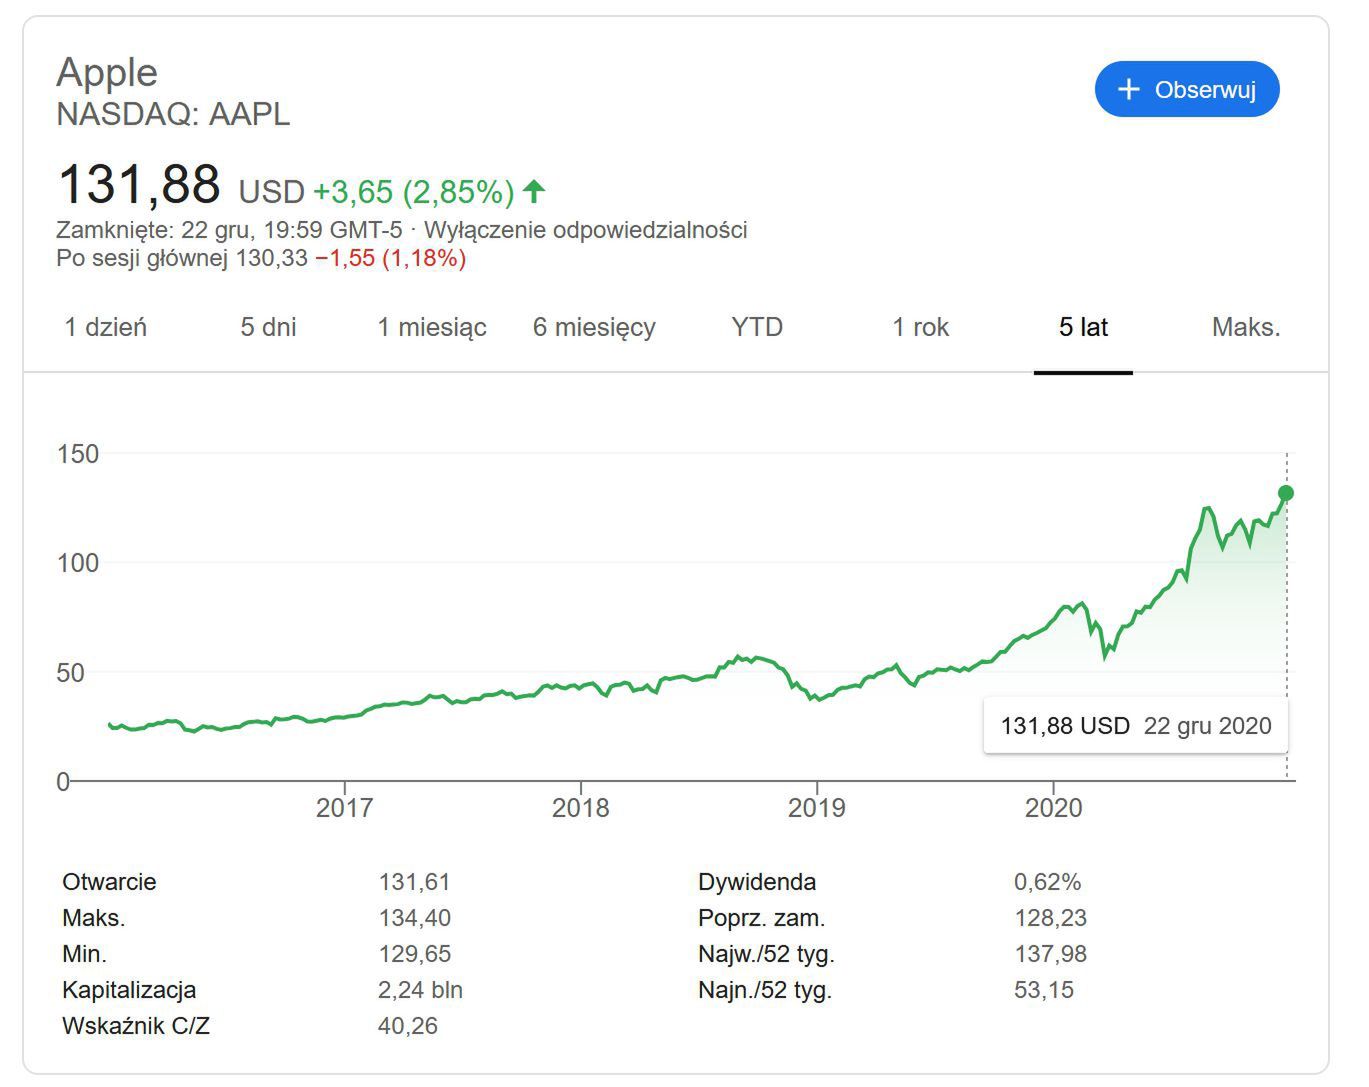Viewport: 1369px width, 1087px height.
Task: Click the Kapitalizacja value 2,24 bln
Action: [420, 990]
